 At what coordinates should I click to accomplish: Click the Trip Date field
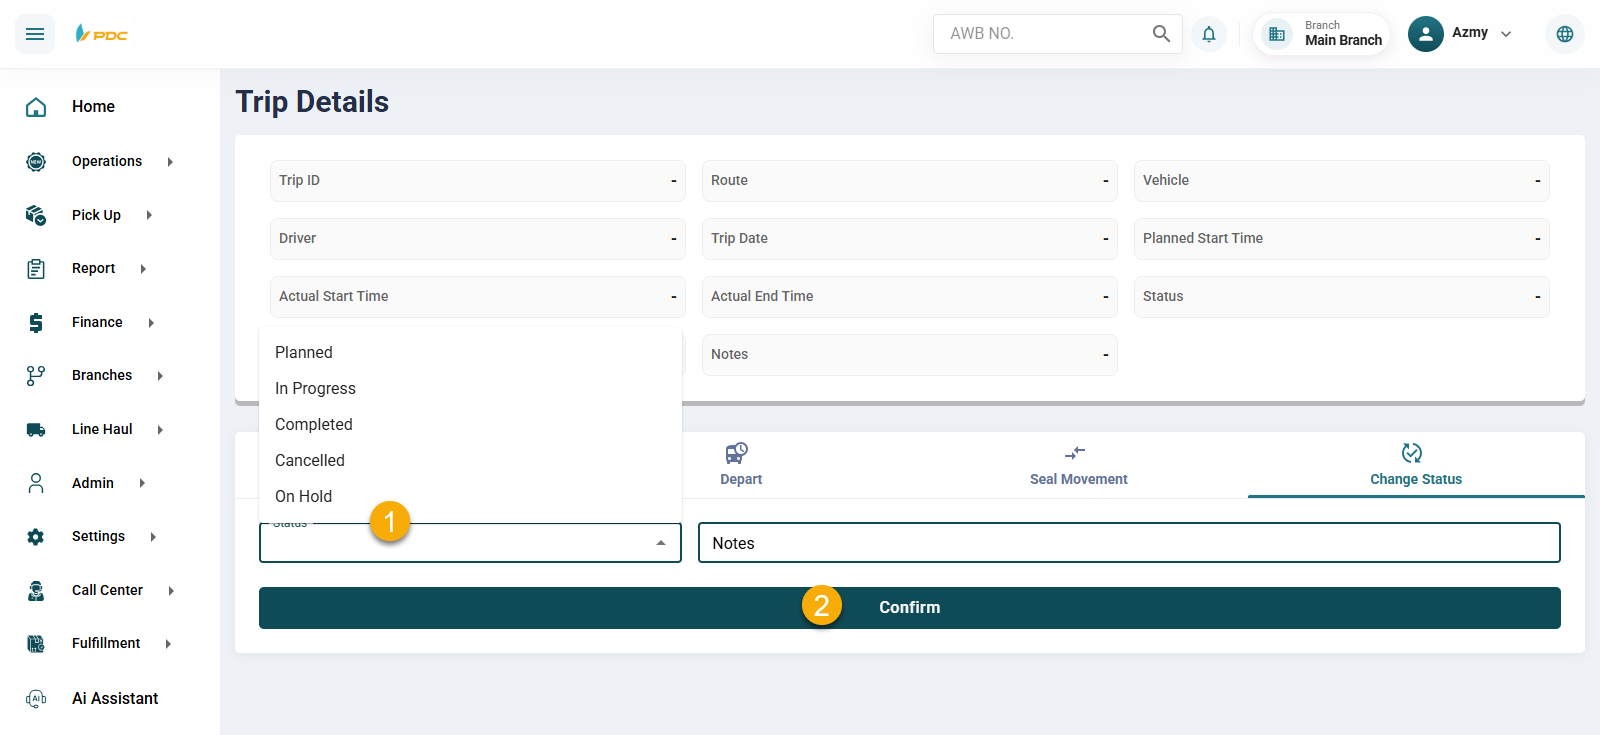(x=910, y=239)
